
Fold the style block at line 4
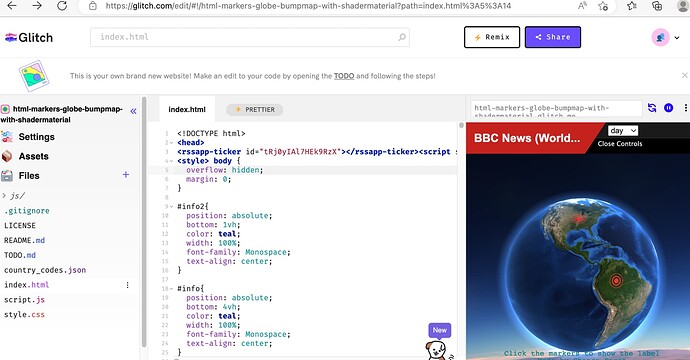click(171, 161)
